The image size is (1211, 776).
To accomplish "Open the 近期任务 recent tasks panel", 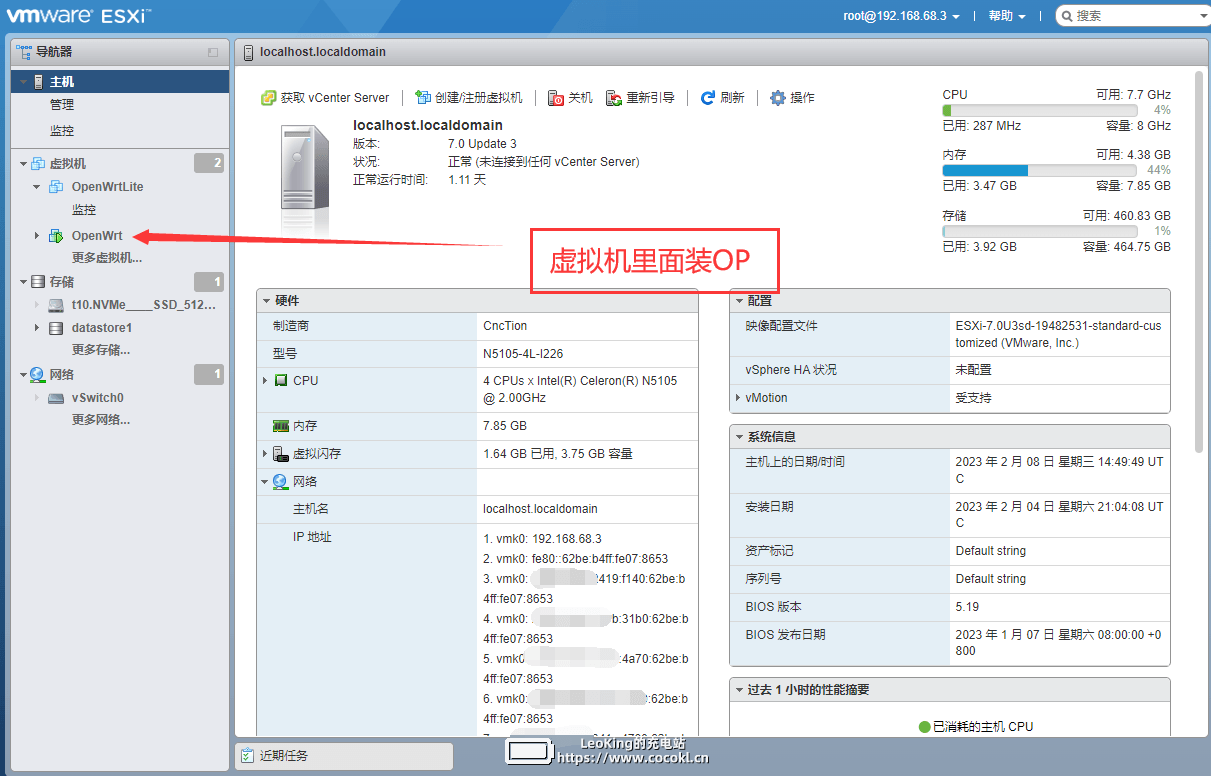I will 343,756.
